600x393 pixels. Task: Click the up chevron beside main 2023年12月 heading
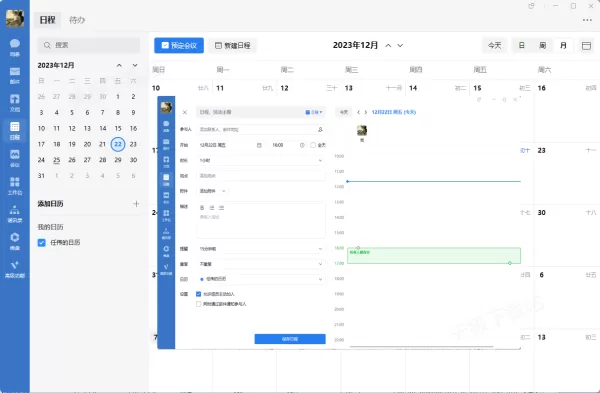[x=388, y=46]
